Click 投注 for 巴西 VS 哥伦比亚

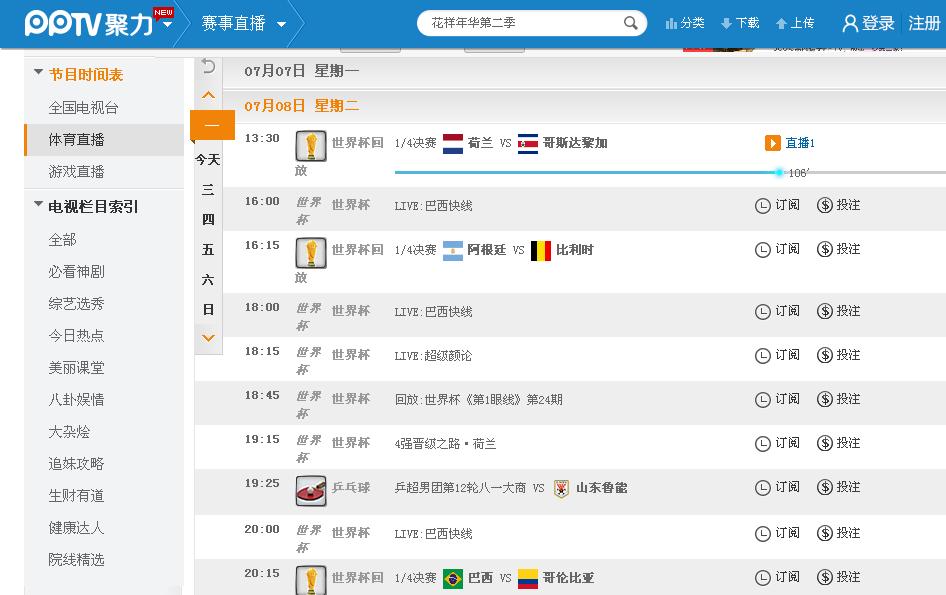pyautogui.click(x=839, y=577)
